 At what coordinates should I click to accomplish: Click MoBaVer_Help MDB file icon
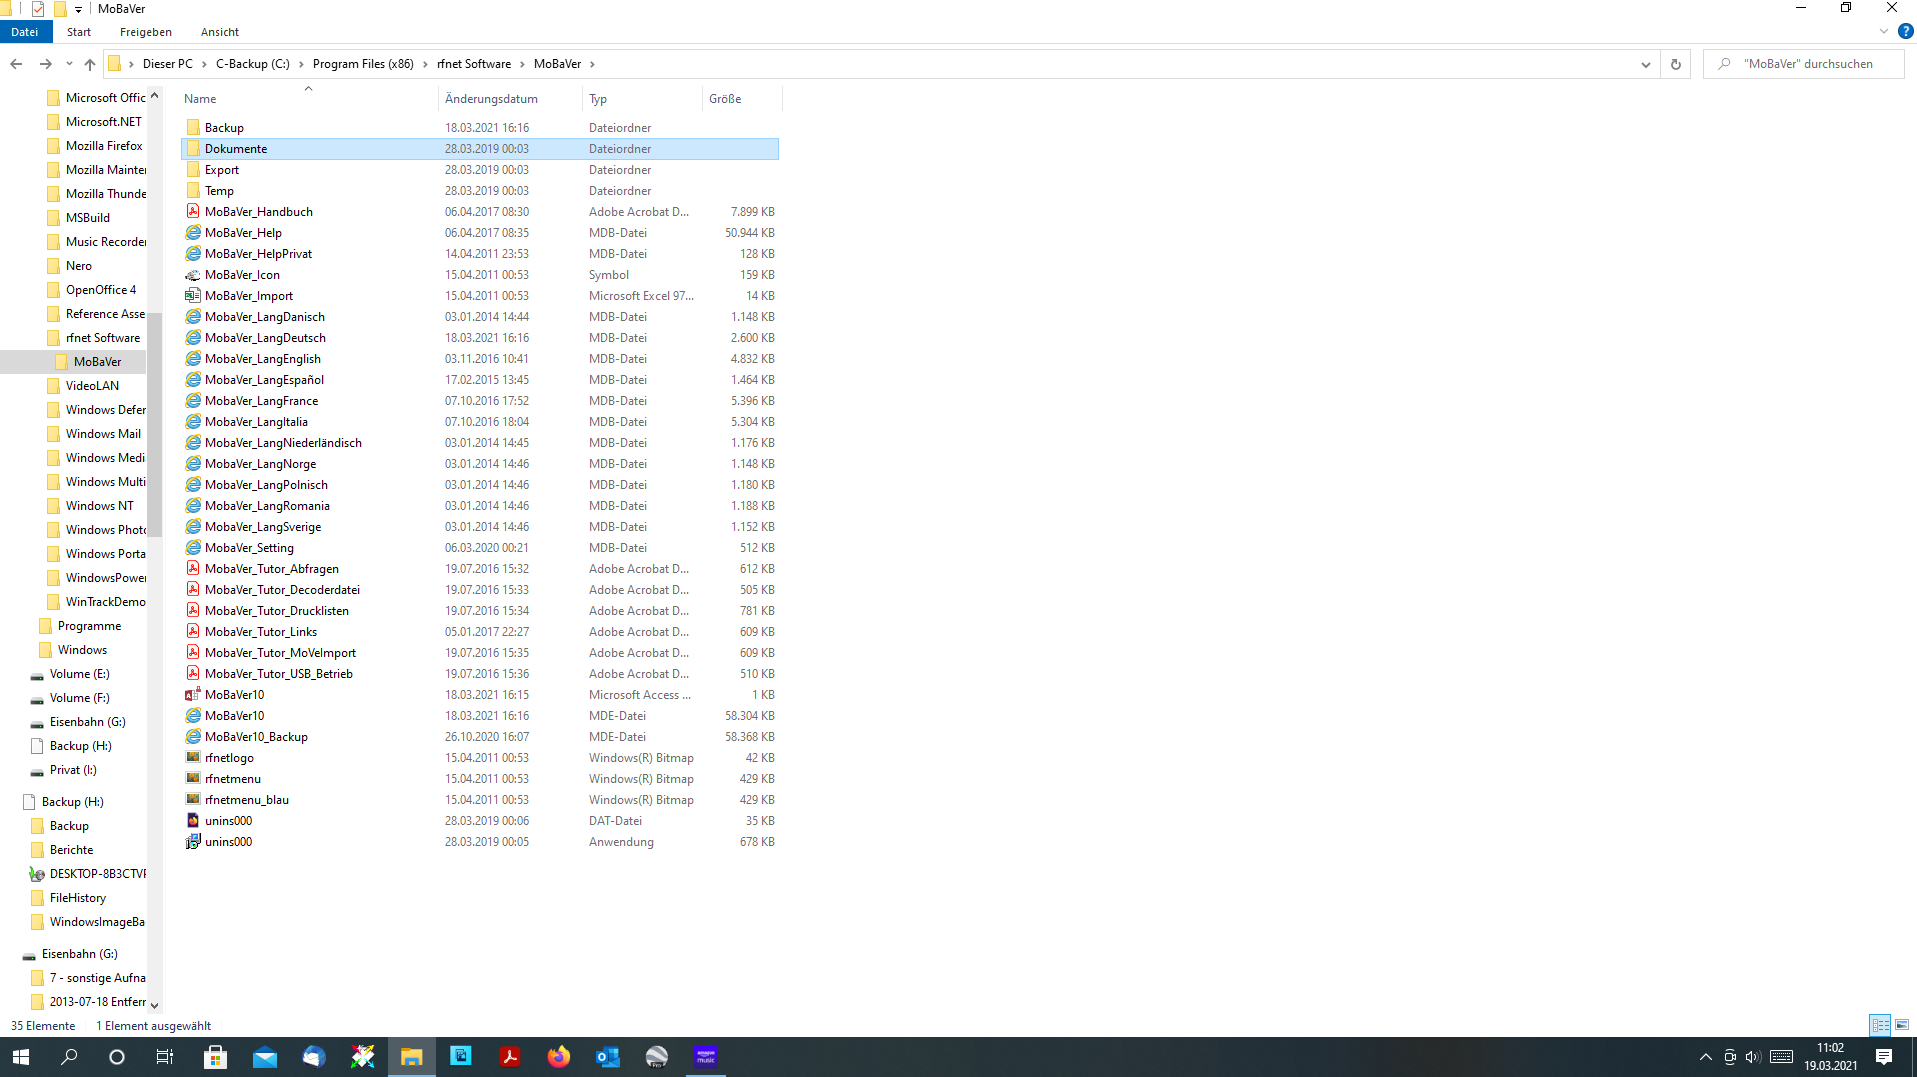tap(193, 232)
